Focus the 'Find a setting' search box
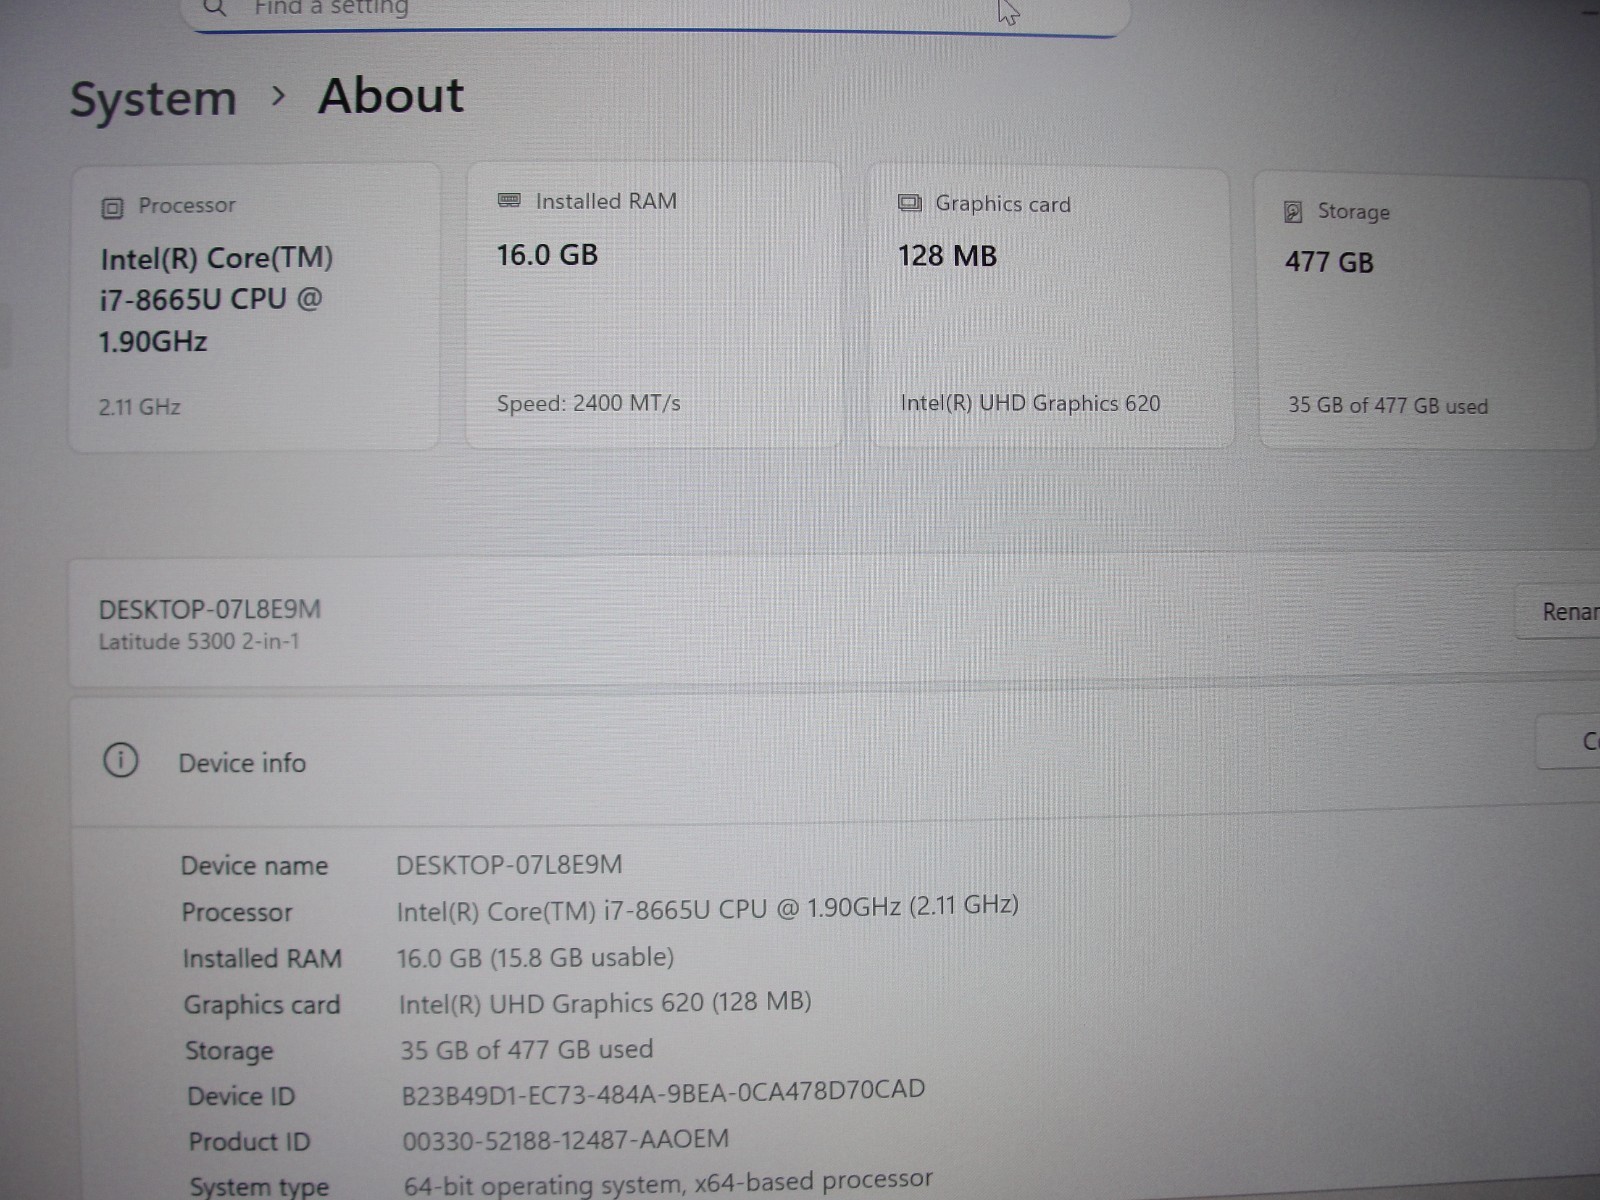 [655, 14]
